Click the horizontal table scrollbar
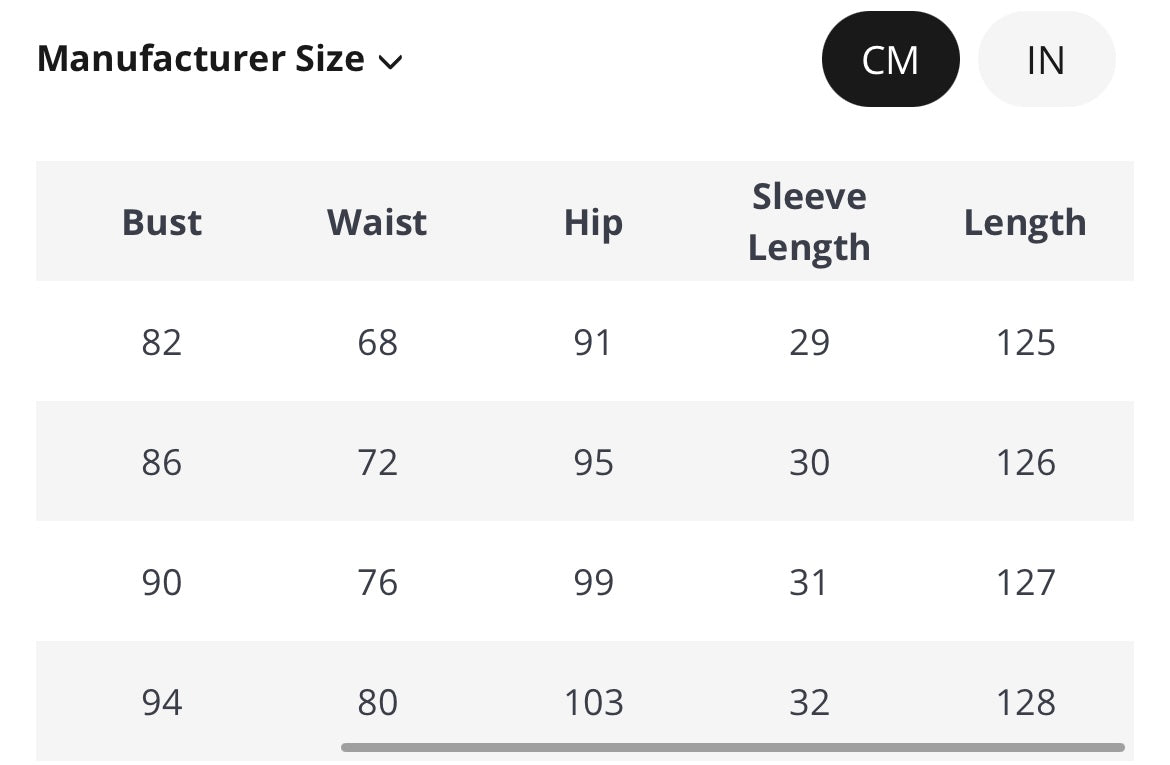Image resolution: width=1170 pixels, height=765 pixels. [x=732, y=747]
